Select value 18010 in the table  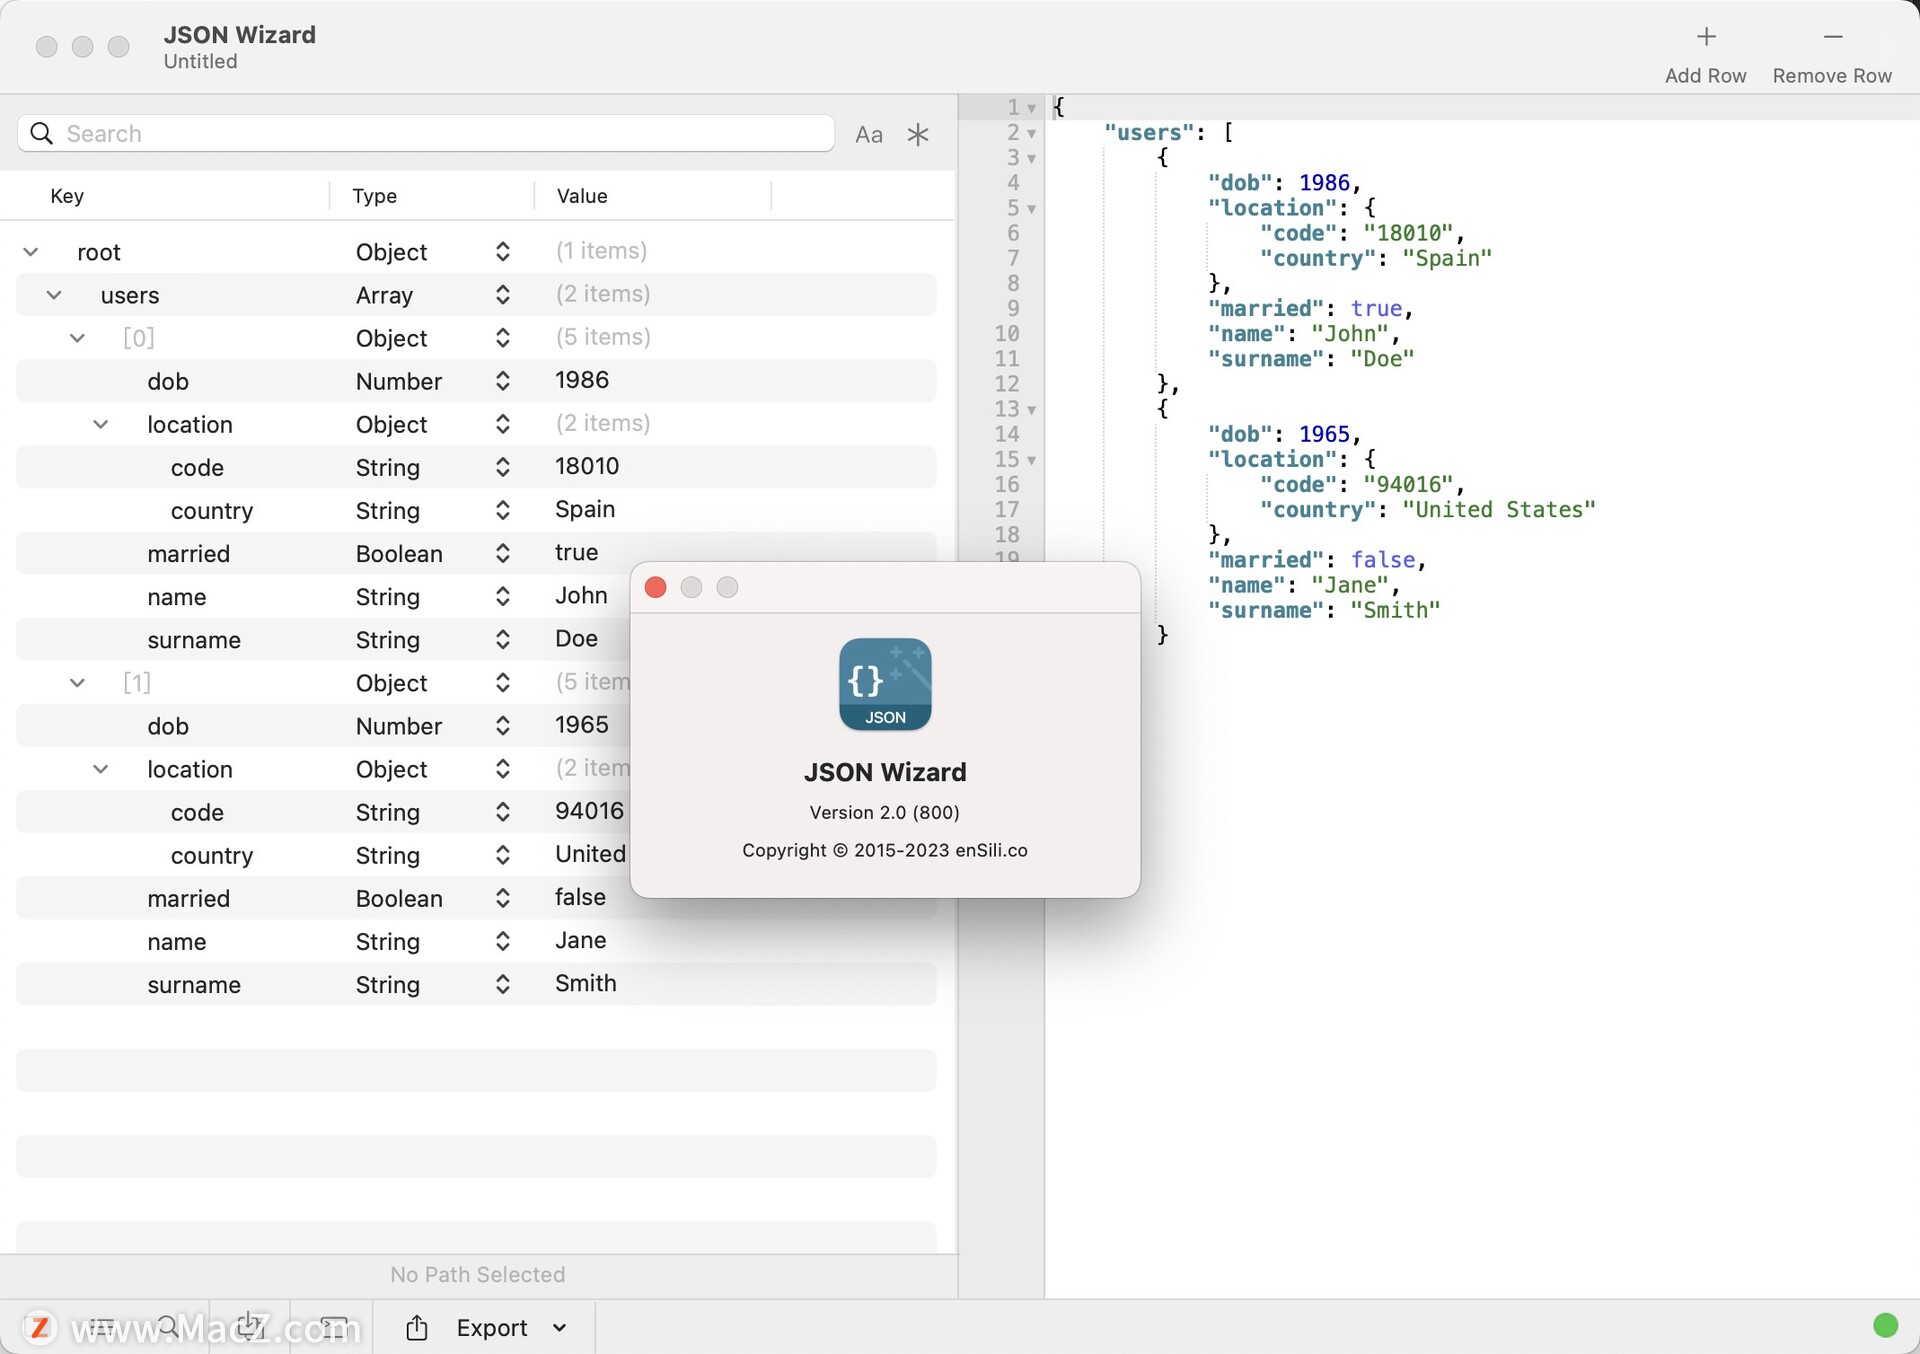587,466
